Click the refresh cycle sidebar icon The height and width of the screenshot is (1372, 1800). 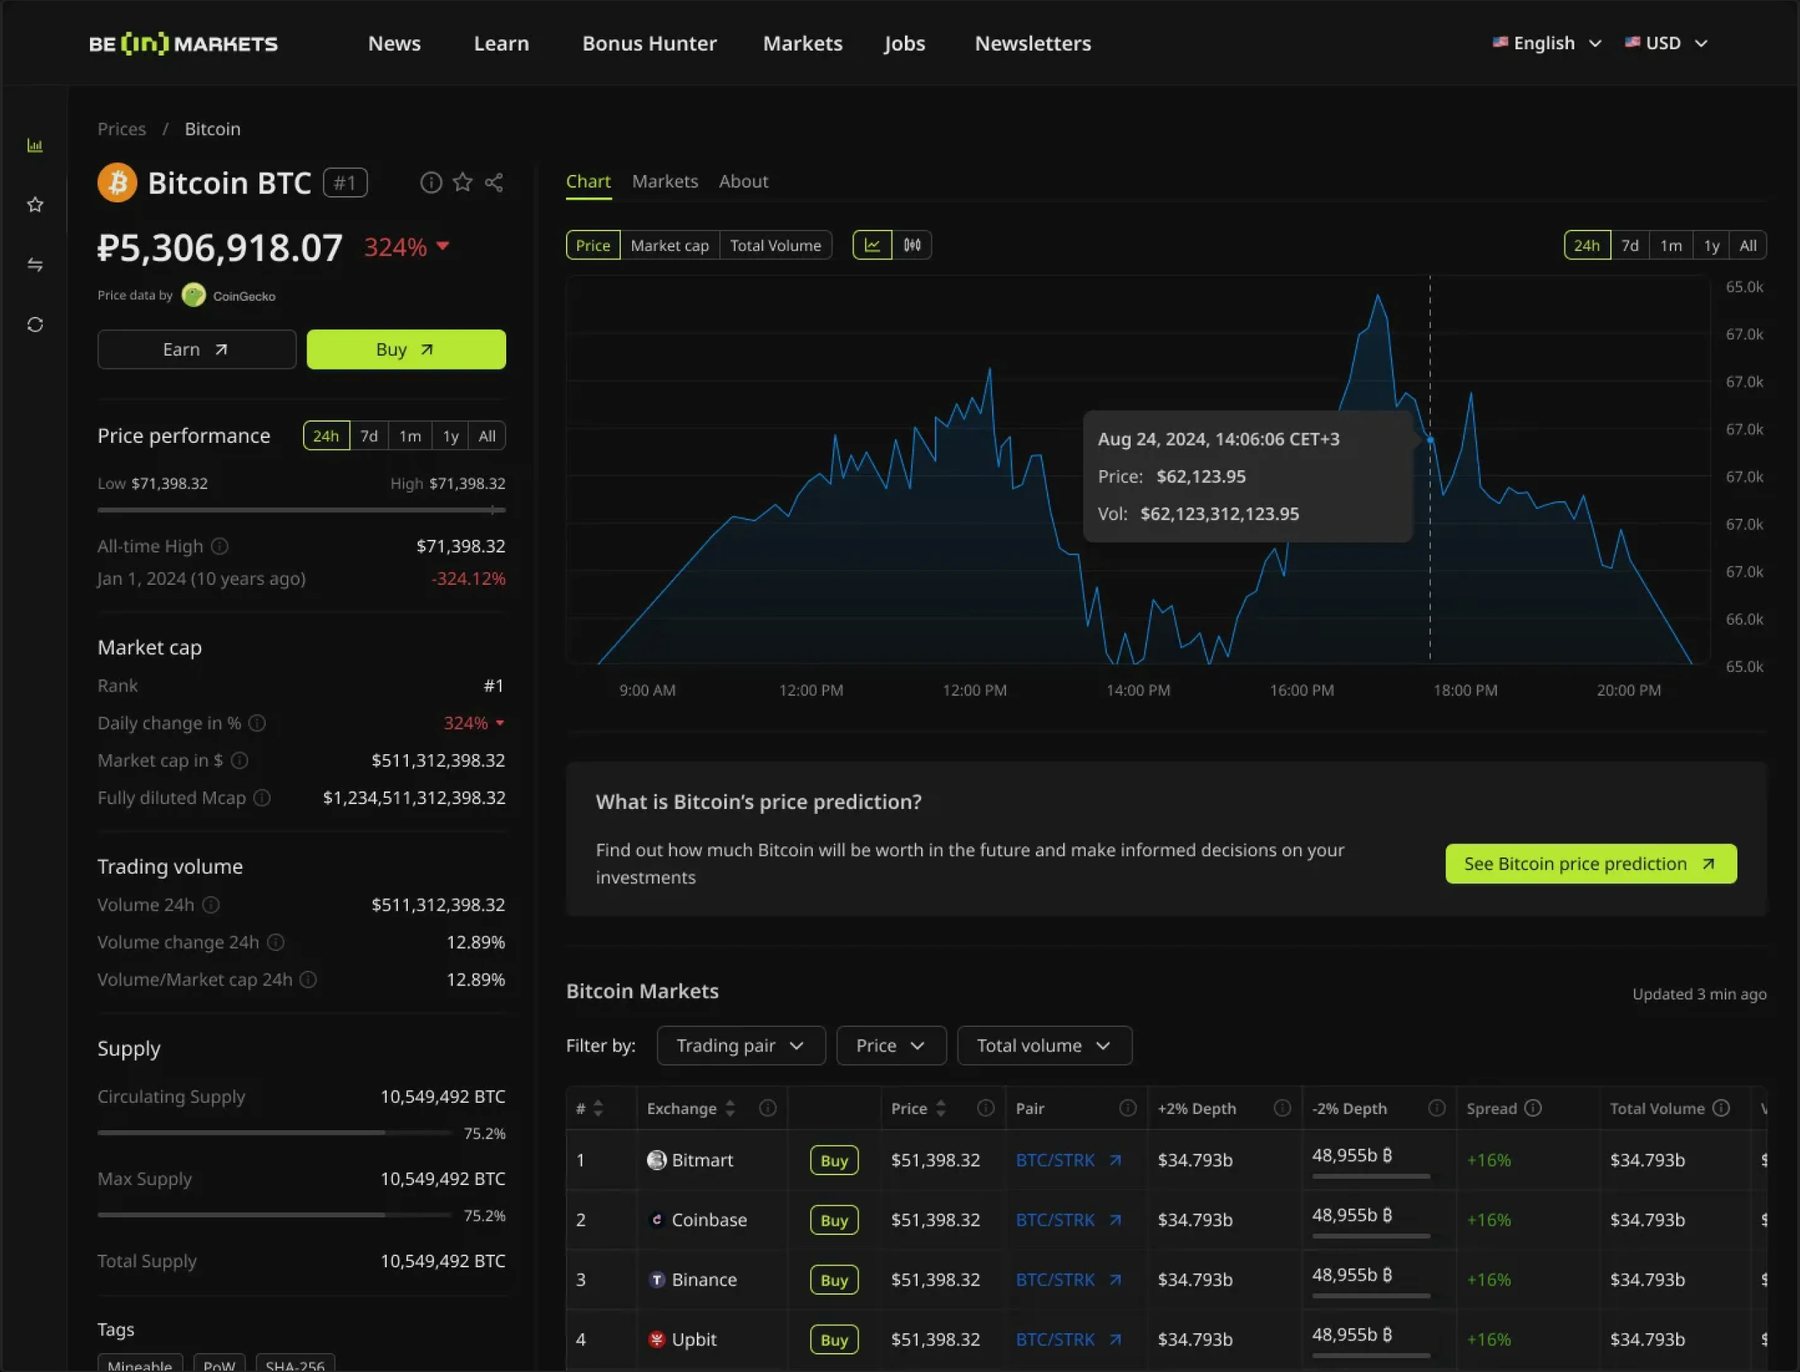35,325
